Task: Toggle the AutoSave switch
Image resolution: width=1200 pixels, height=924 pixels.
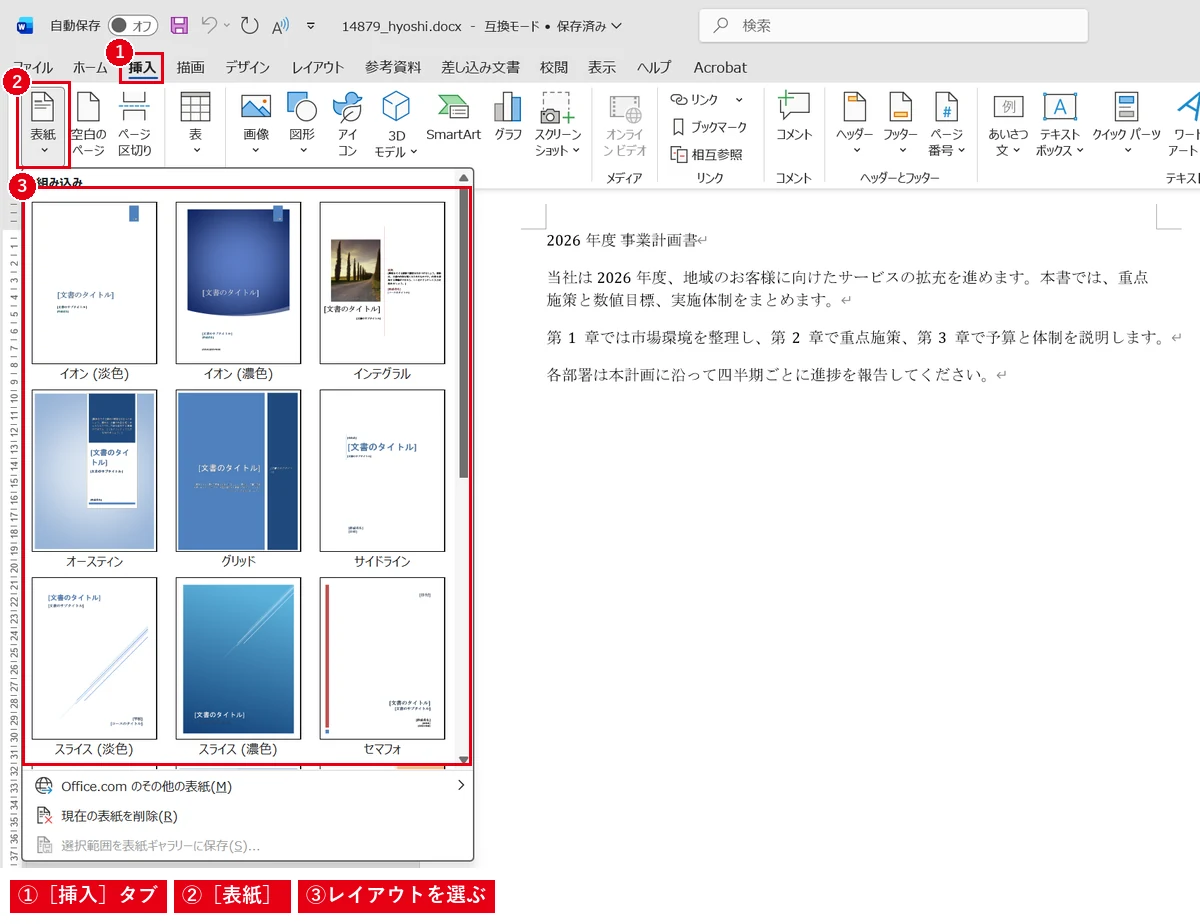Action: 132,25
